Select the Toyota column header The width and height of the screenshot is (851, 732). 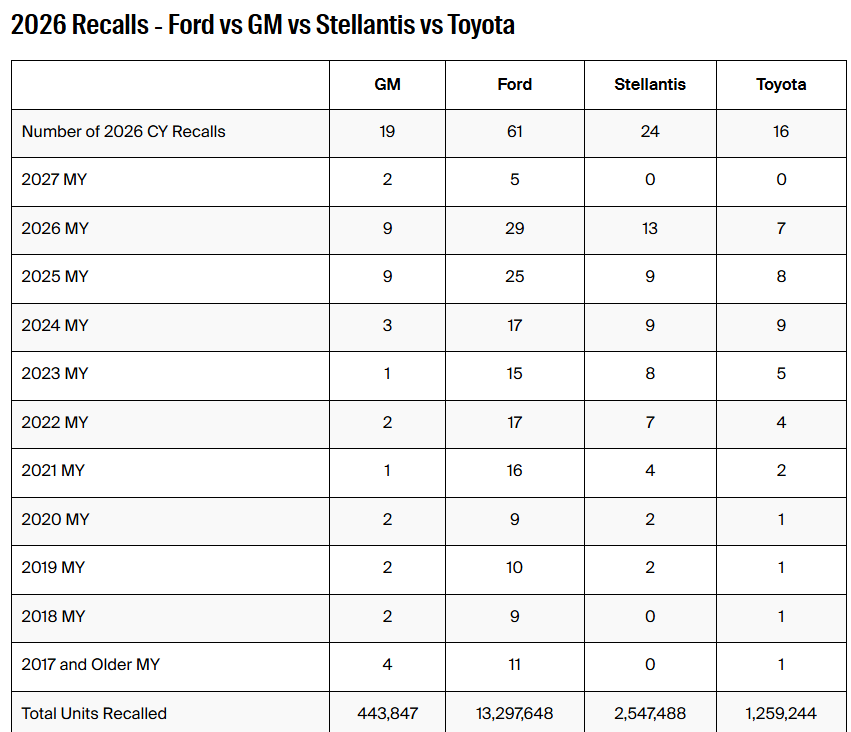point(781,85)
